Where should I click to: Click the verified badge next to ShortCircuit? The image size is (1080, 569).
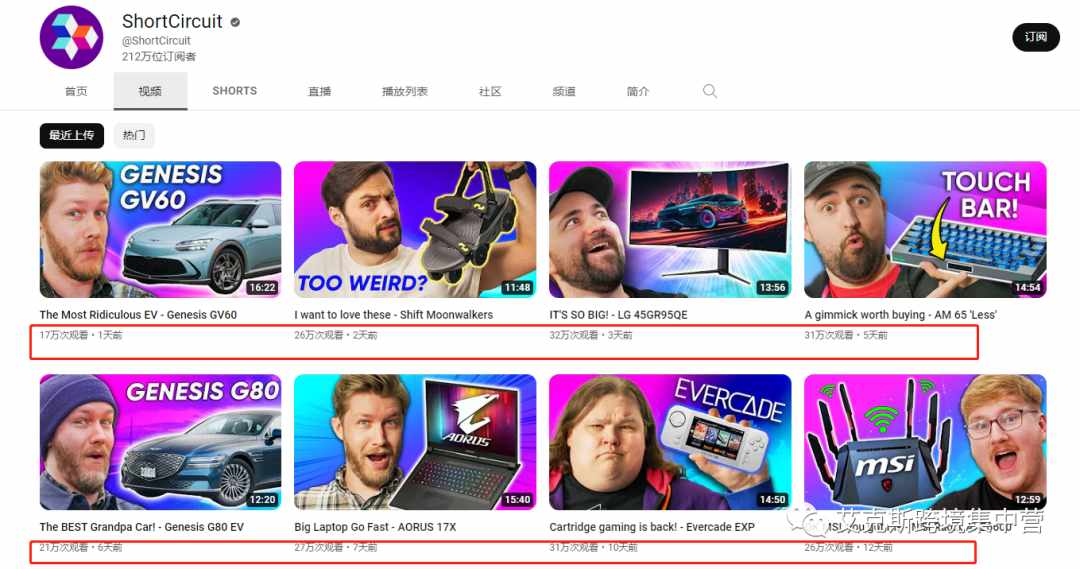point(235,22)
